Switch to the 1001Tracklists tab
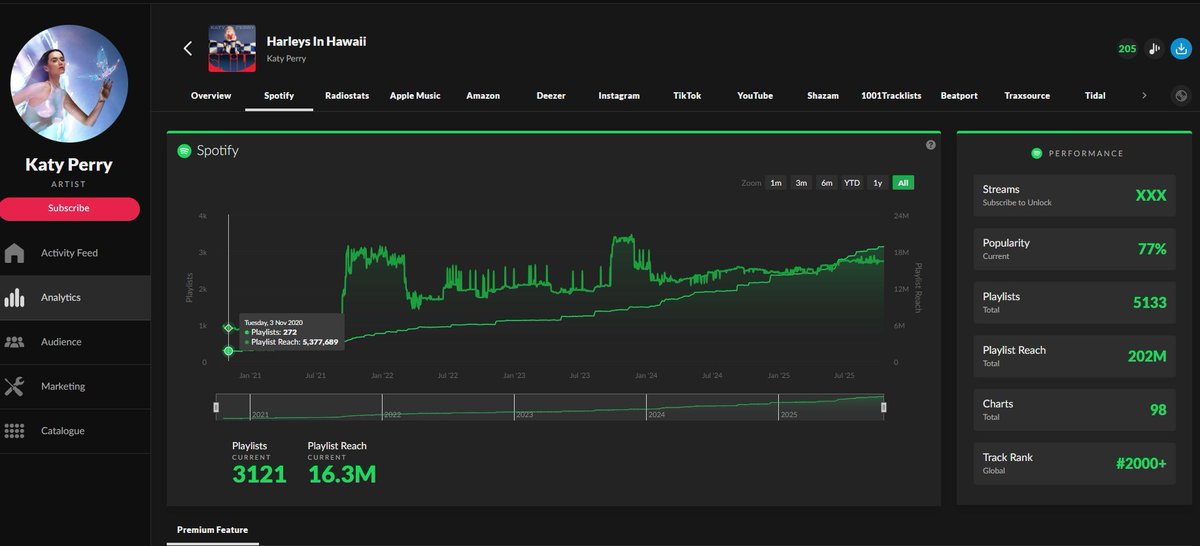Image resolution: width=1200 pixels, height=546 pixels. coord(892,96)
